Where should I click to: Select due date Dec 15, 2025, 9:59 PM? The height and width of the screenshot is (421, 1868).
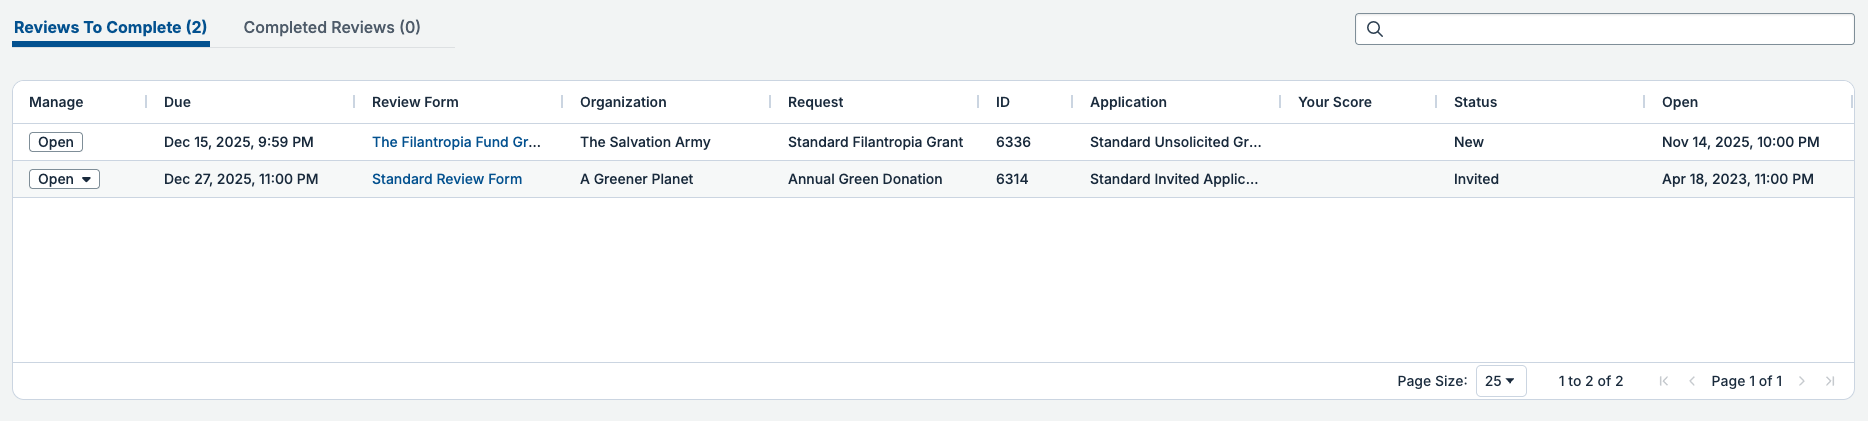[239, 142]
